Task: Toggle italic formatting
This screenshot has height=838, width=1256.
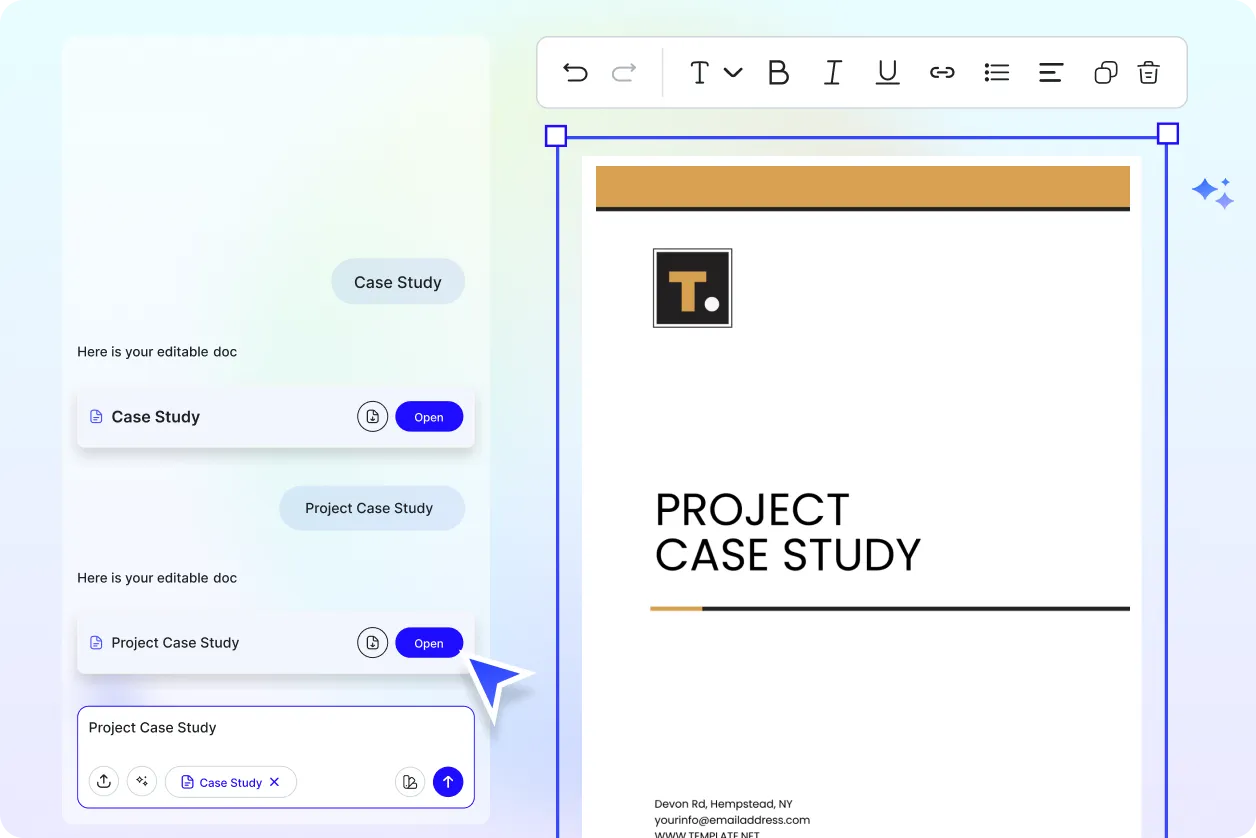Action: coord(833,72)
